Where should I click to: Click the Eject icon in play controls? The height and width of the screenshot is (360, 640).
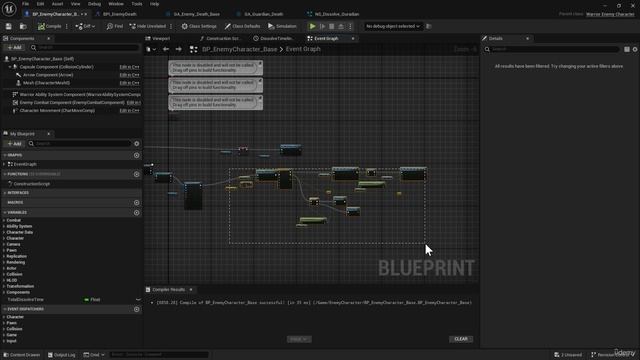coord(341,26)
